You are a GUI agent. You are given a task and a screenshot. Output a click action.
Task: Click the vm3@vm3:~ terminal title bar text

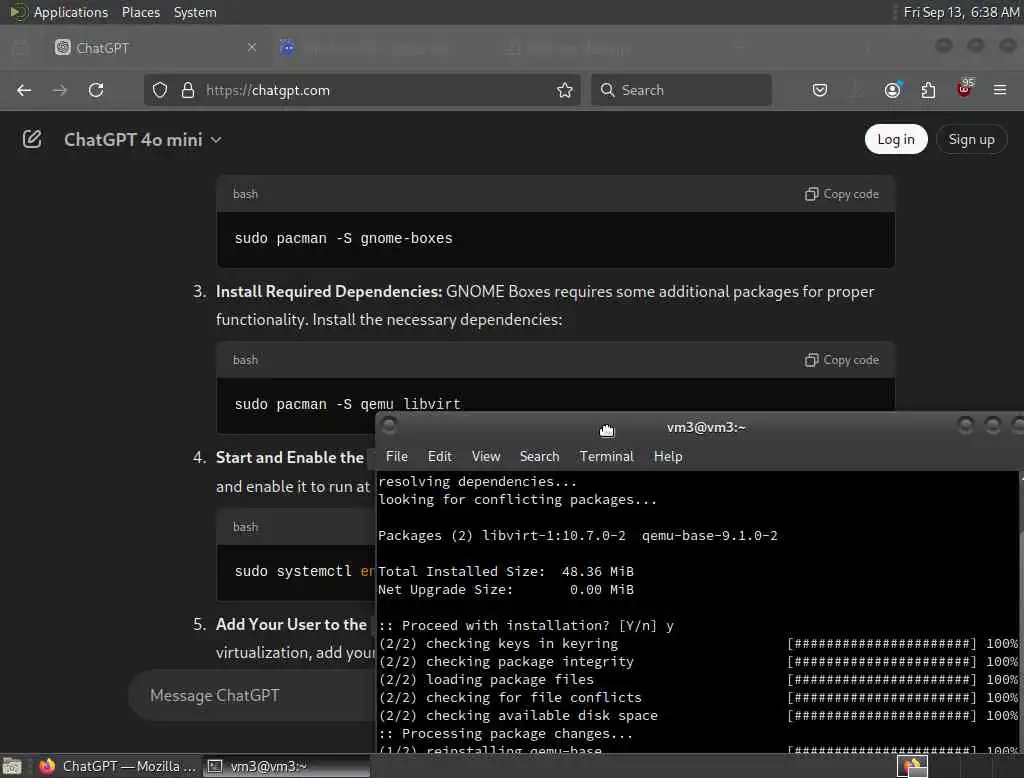[706, 427]
